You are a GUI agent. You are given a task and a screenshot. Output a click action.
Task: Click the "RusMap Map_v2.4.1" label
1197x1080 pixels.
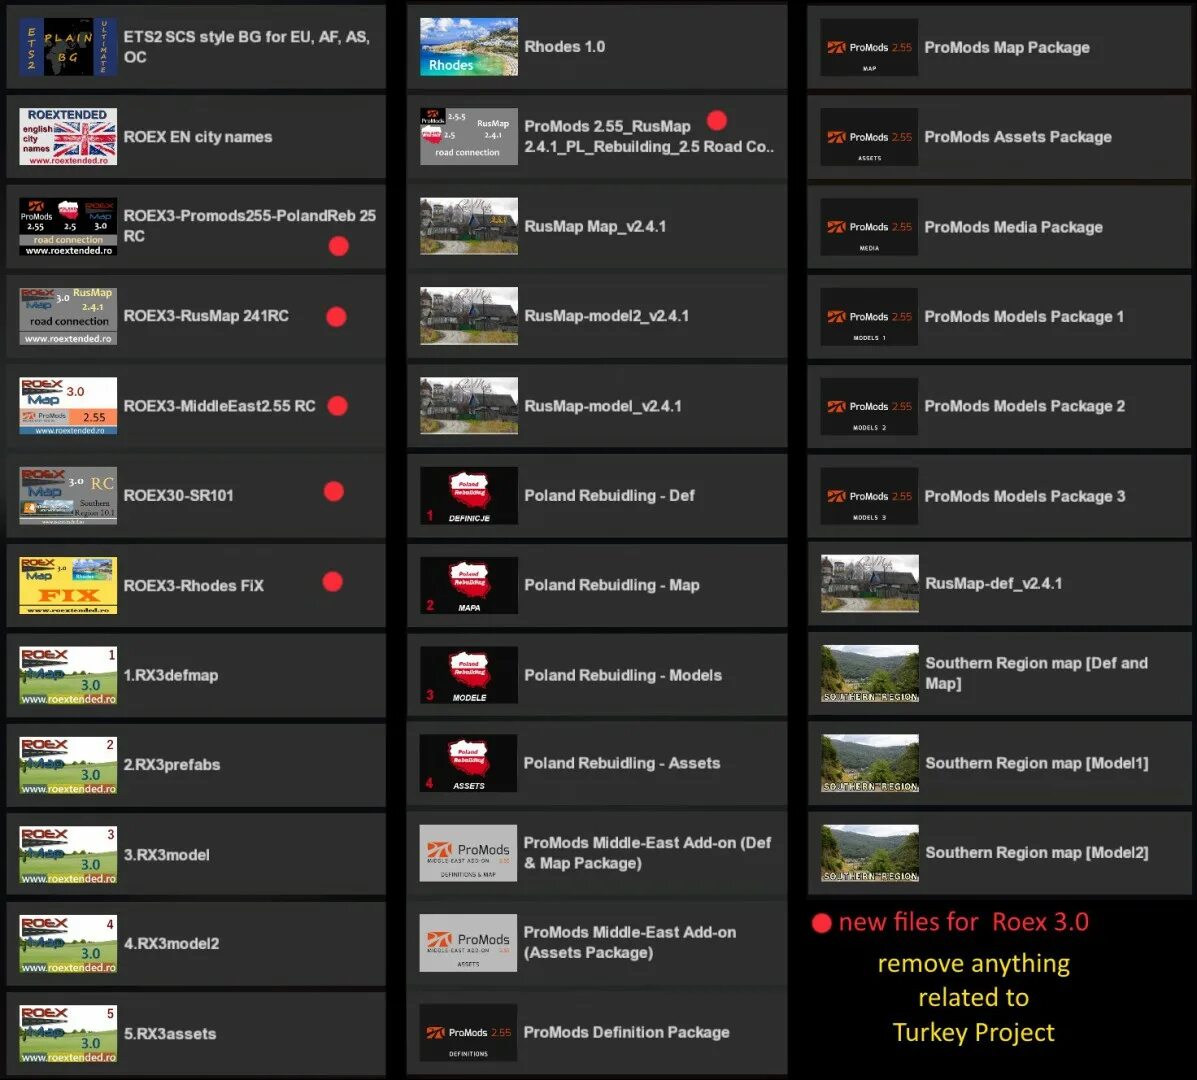click(595, 227)
